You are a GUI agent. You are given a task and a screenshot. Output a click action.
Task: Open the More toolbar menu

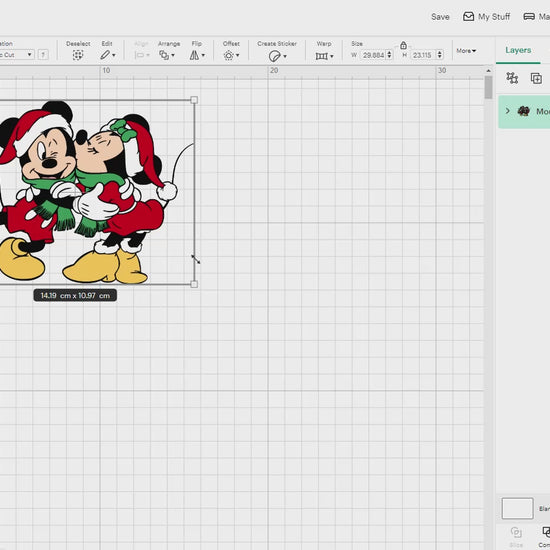coord(466,51)
